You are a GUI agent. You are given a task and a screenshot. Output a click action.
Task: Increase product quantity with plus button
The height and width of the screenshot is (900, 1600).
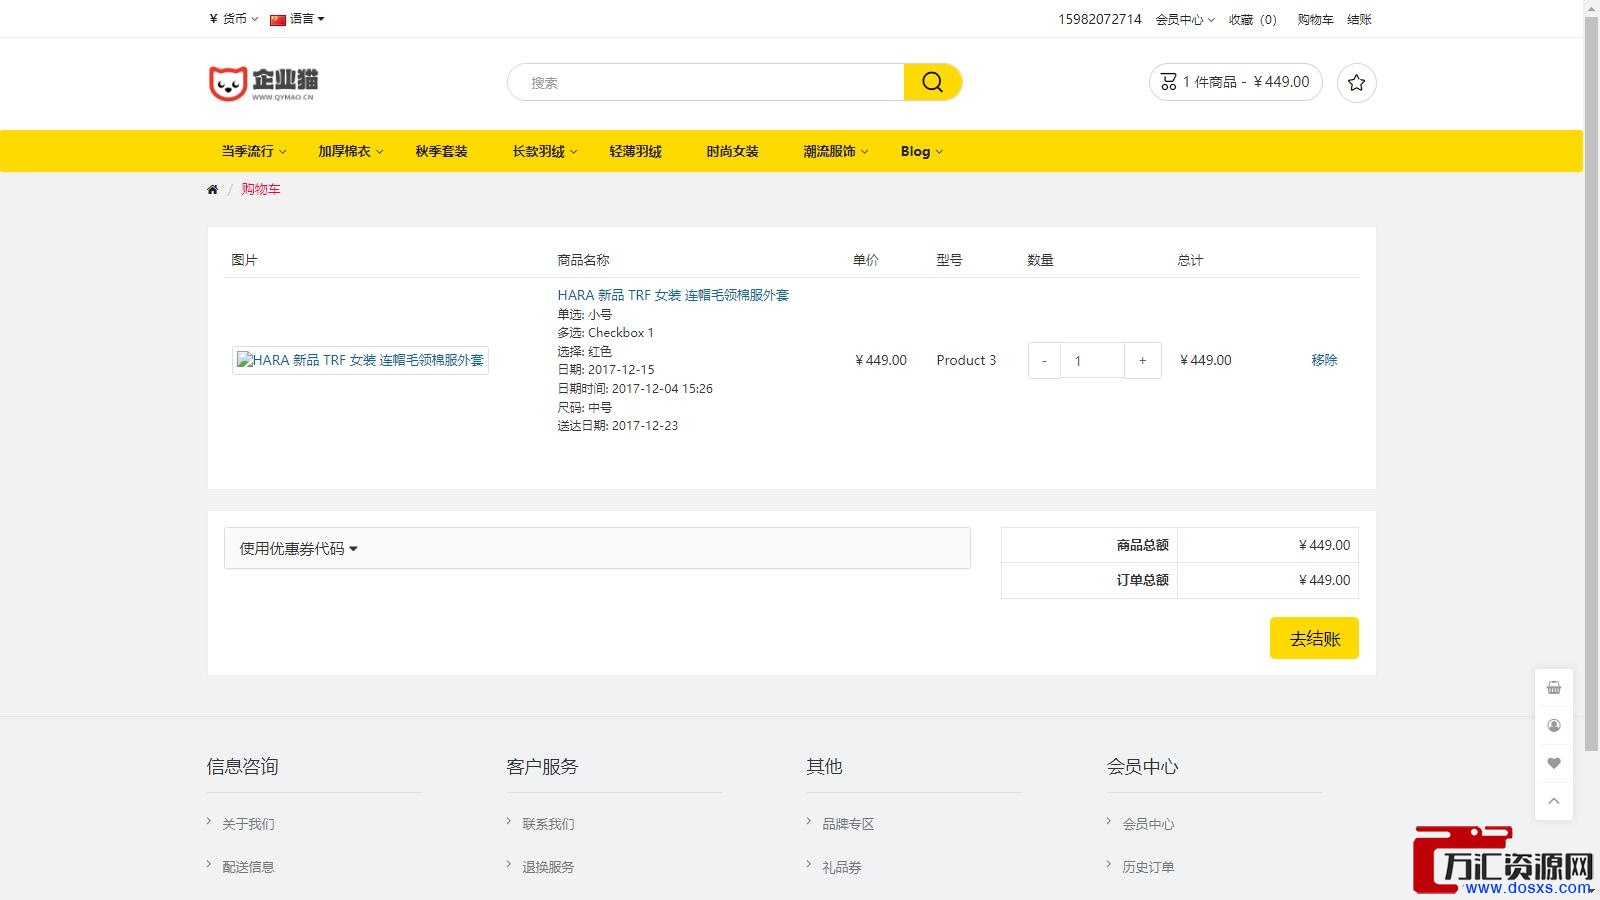click(1142, 361)
